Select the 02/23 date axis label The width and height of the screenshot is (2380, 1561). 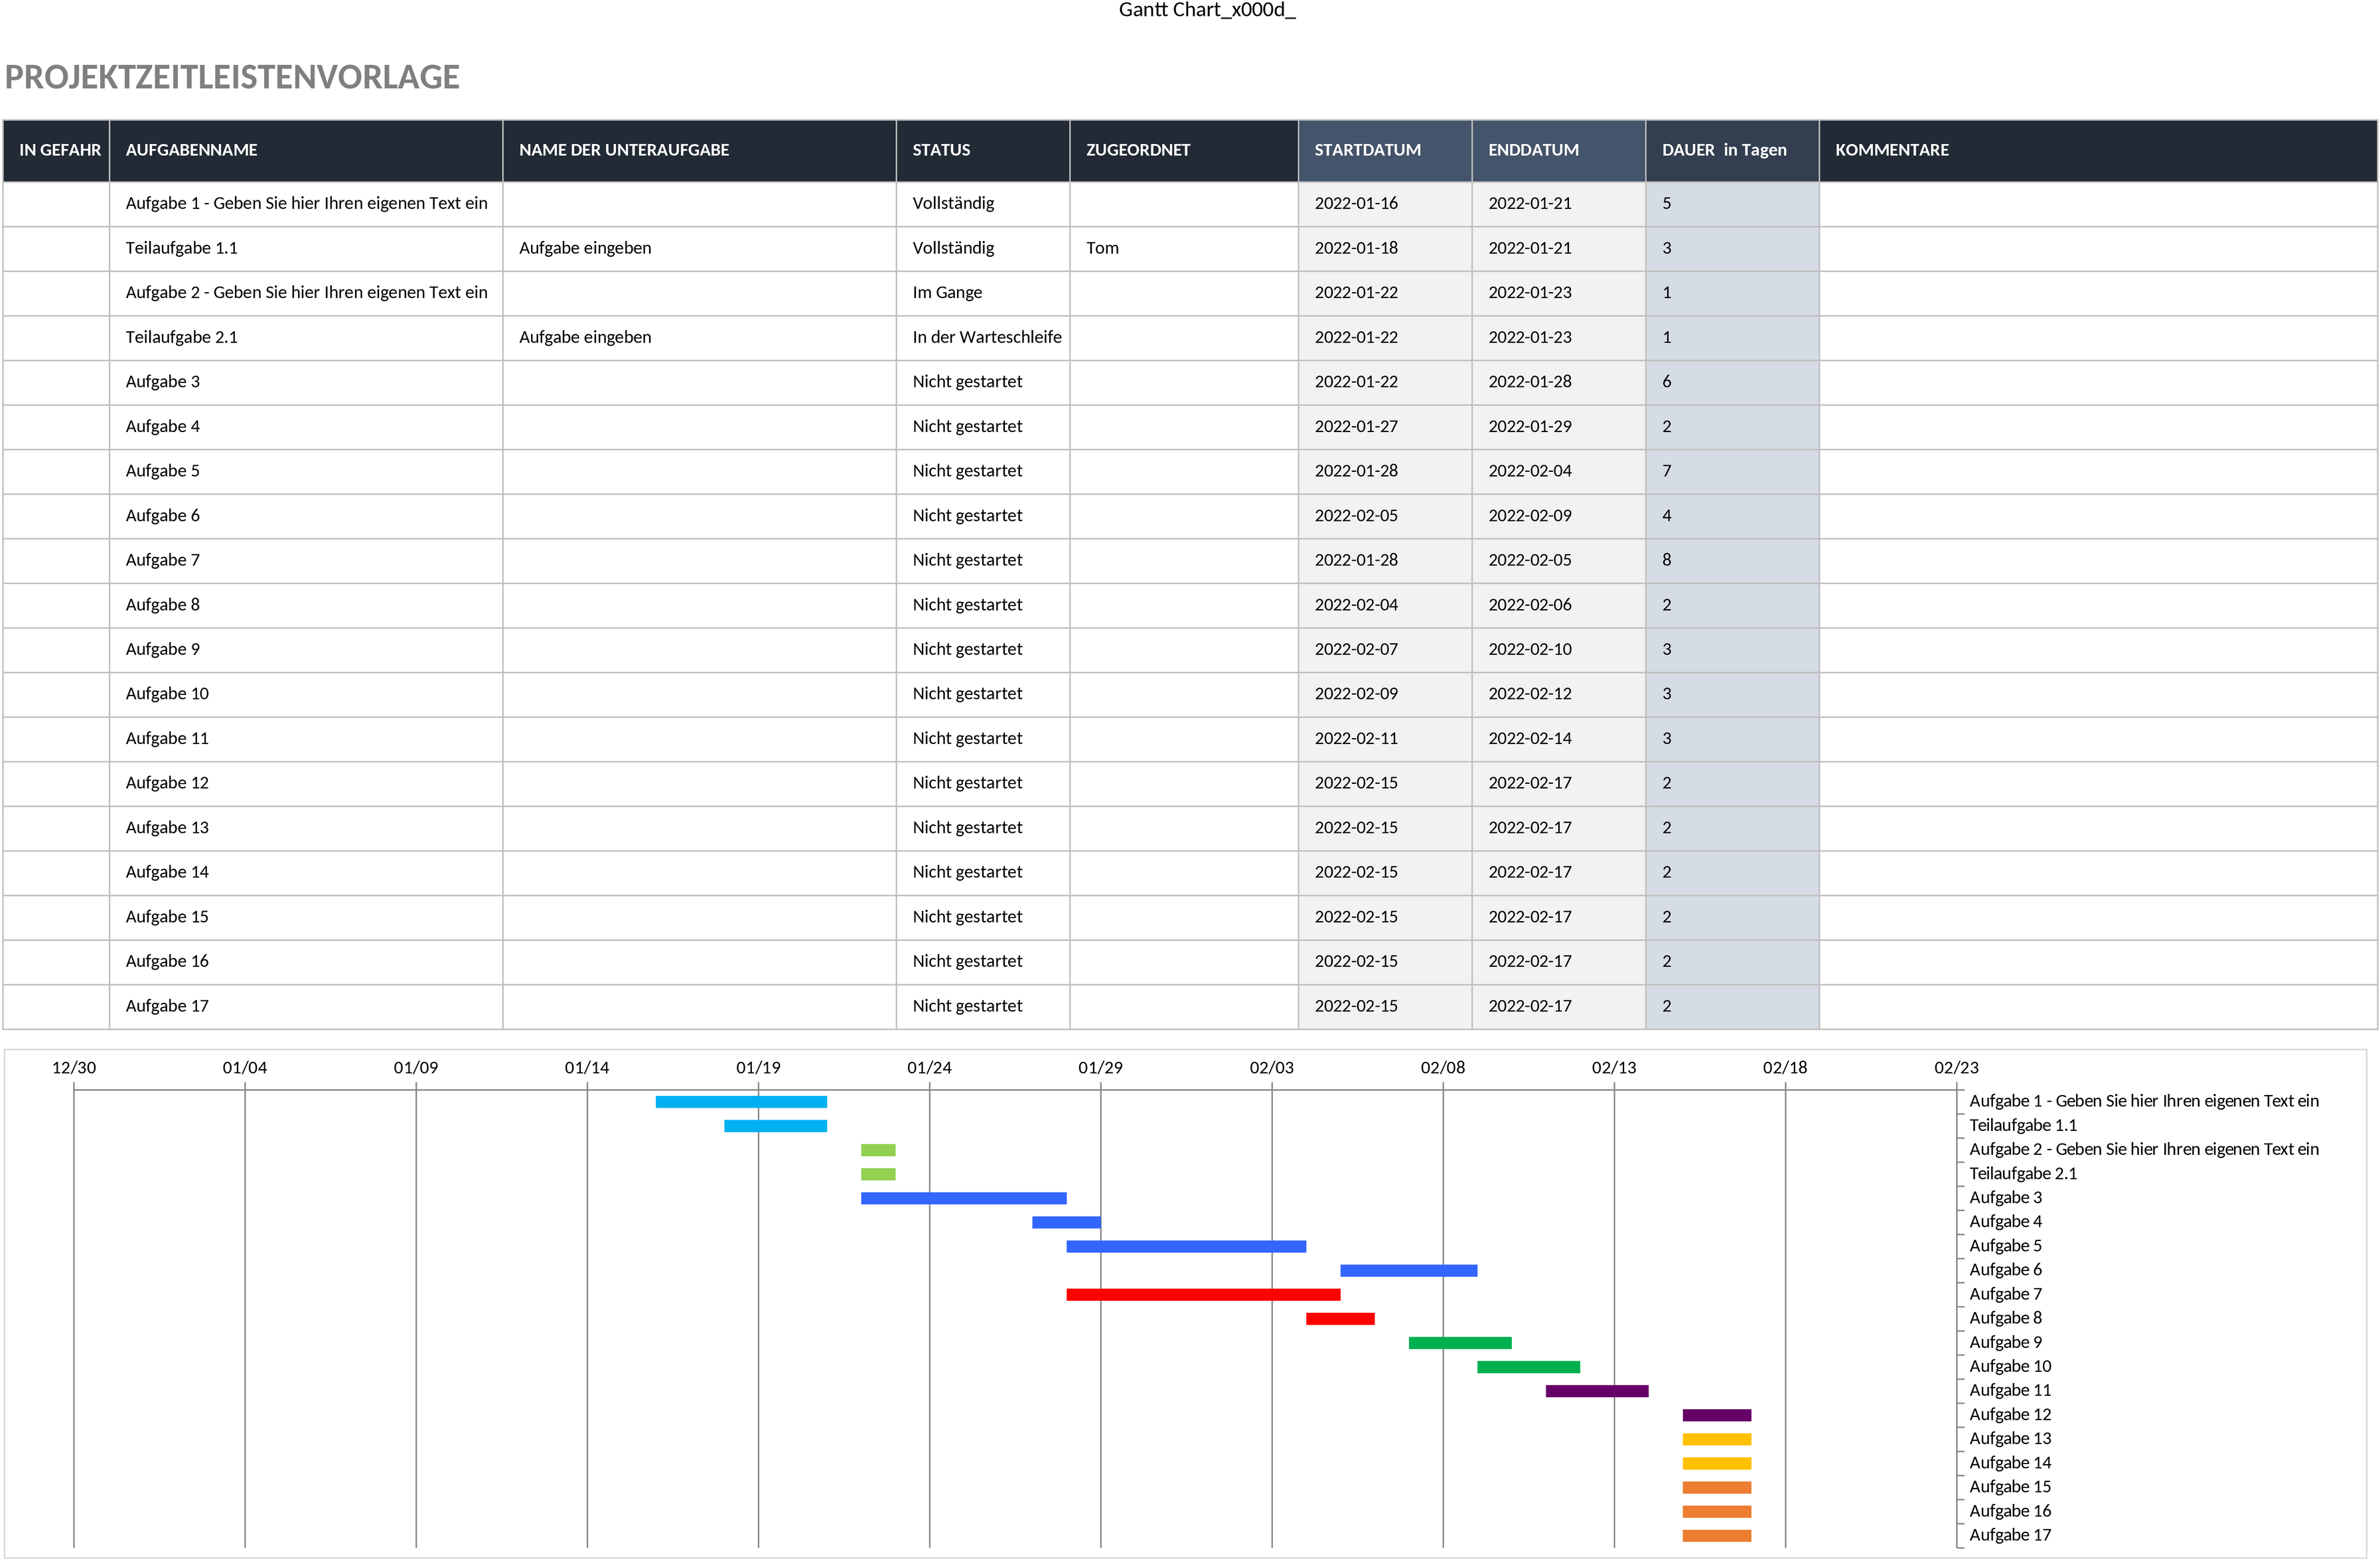pyautogui.click(x=1956, y=1068)
